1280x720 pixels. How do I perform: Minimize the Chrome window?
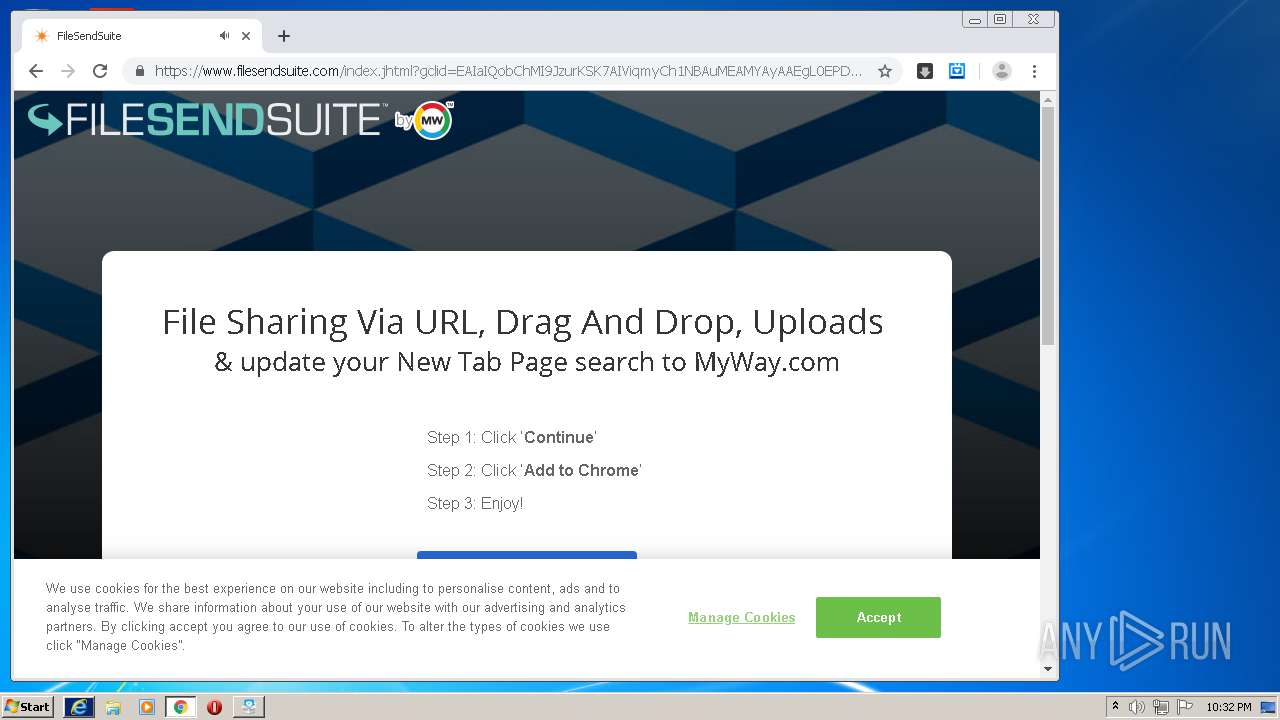(x=975, y=19)
